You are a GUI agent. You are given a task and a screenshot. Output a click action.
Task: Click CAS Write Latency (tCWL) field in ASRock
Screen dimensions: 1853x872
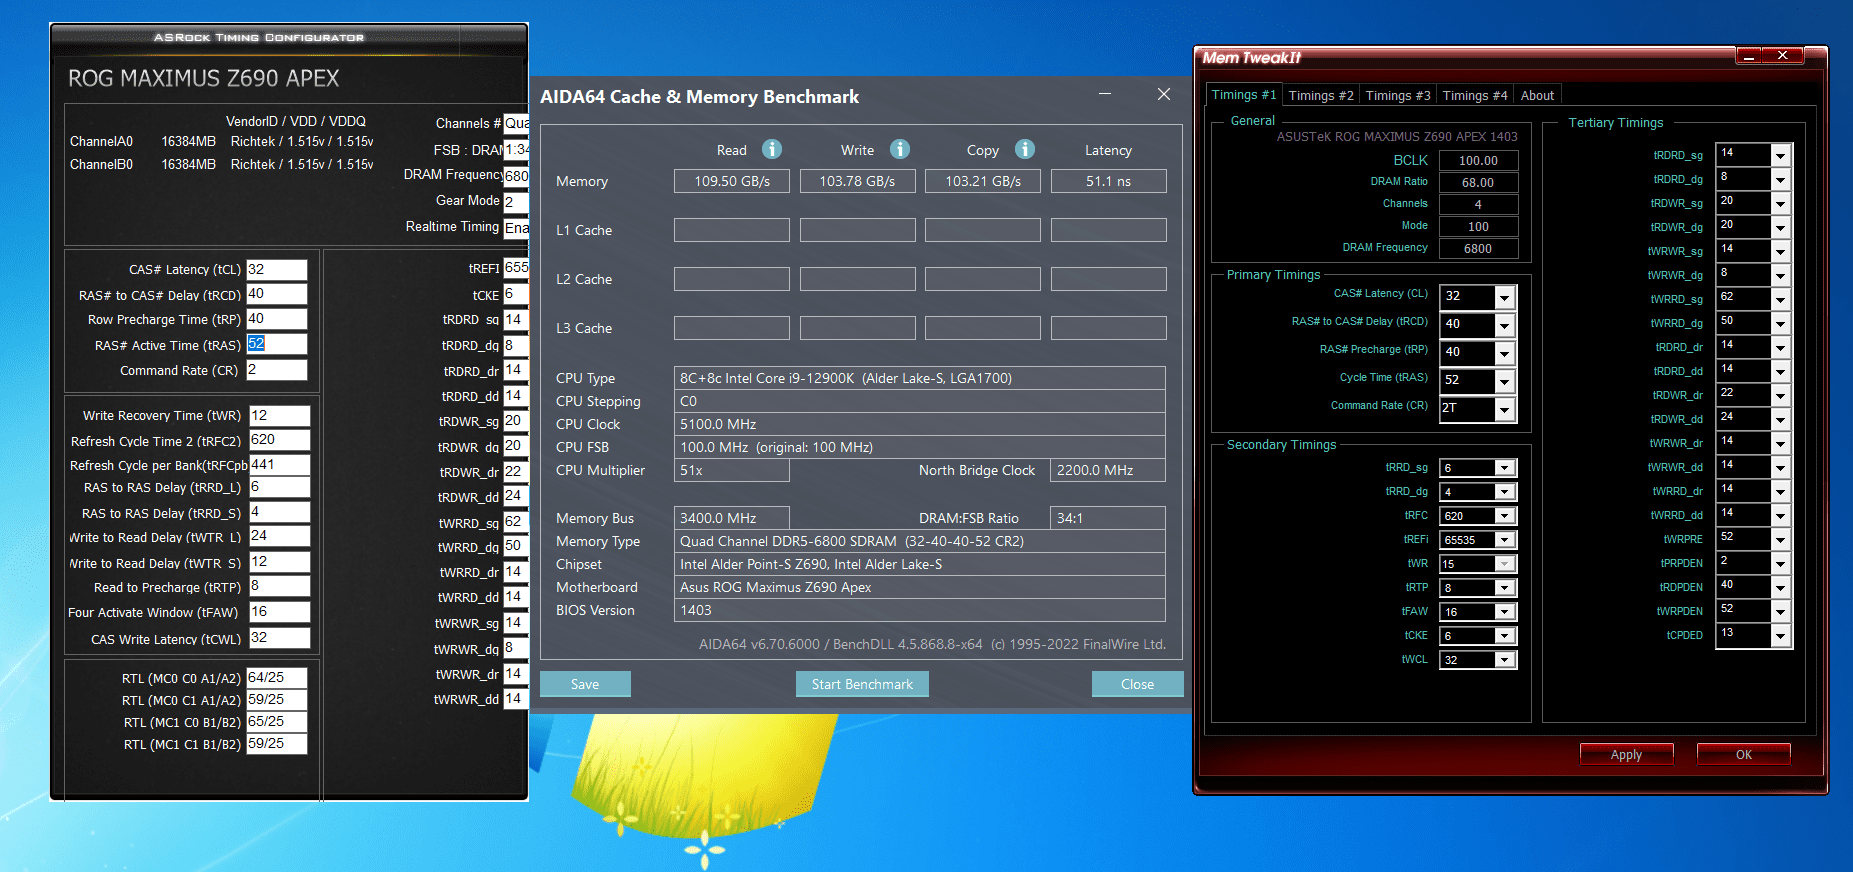[x=279, y=638]
